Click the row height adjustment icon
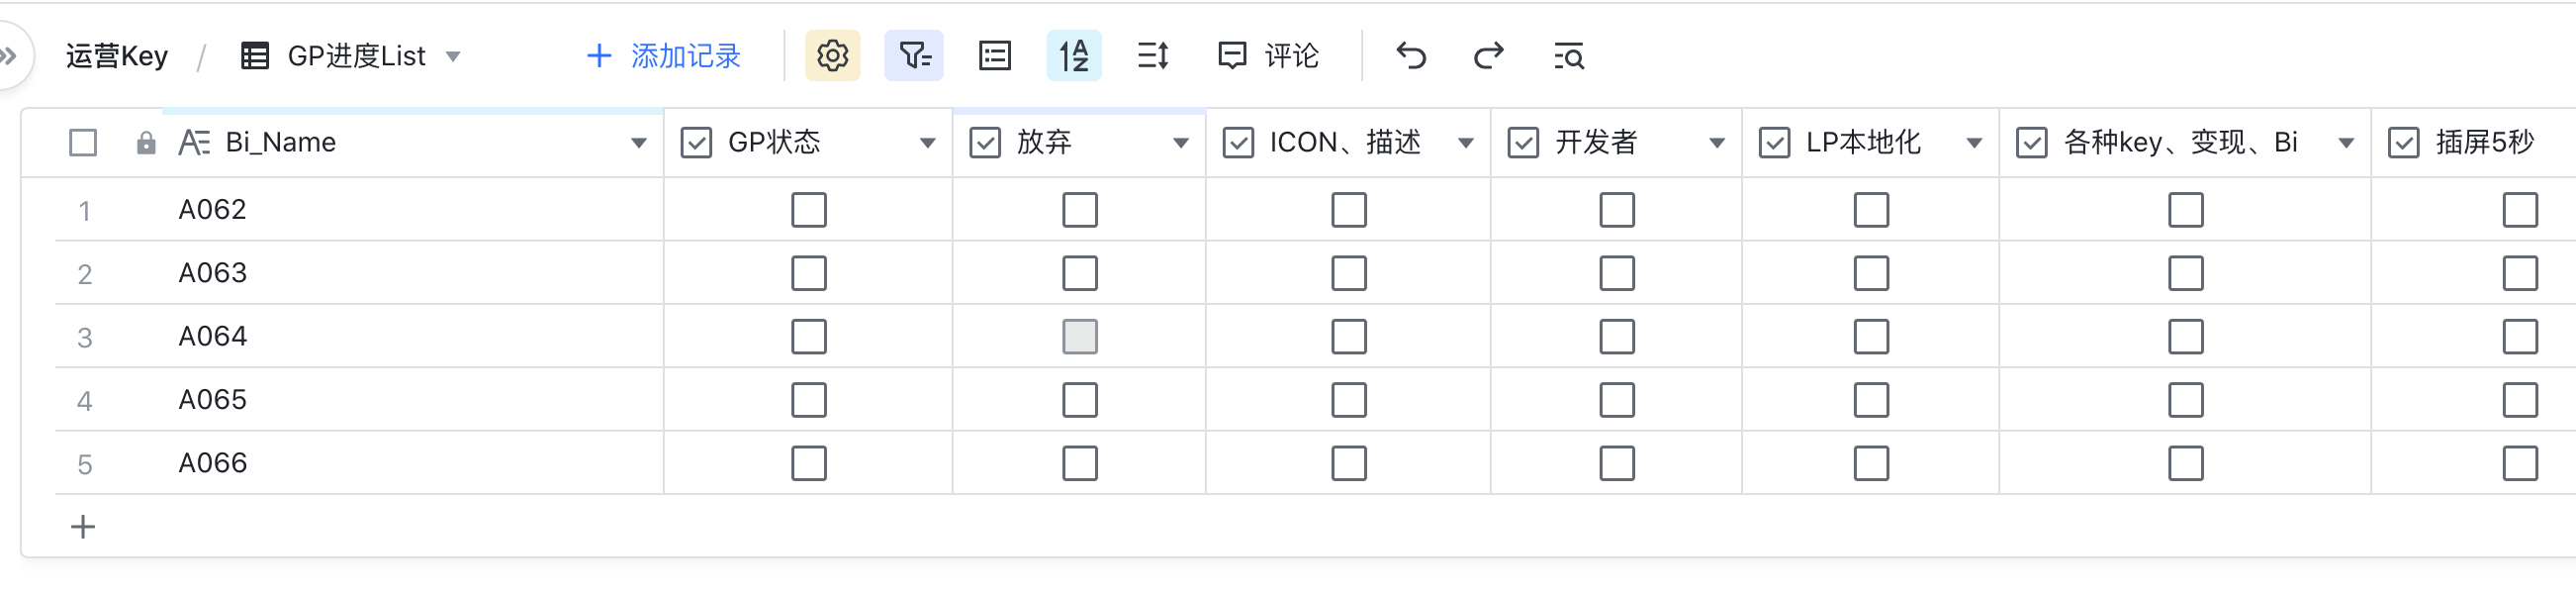 (x=1152, y=57)
